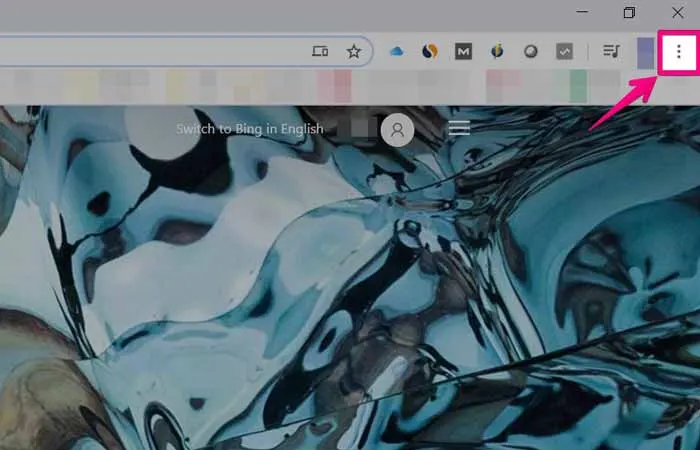Open the media controls playlist icon
Screen dimensions: 700x450
click(x=611, y=51)
